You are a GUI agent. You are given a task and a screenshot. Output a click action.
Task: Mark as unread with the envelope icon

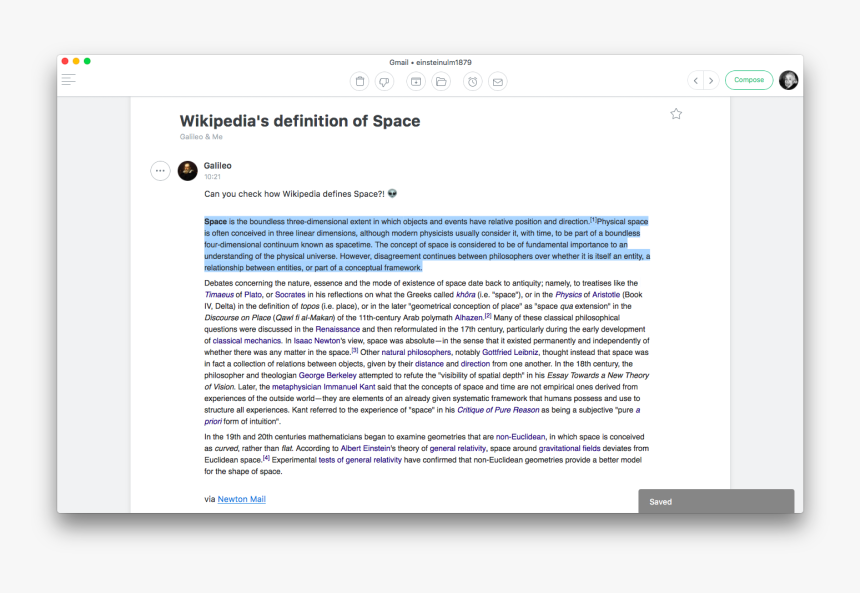coord(497,82)
